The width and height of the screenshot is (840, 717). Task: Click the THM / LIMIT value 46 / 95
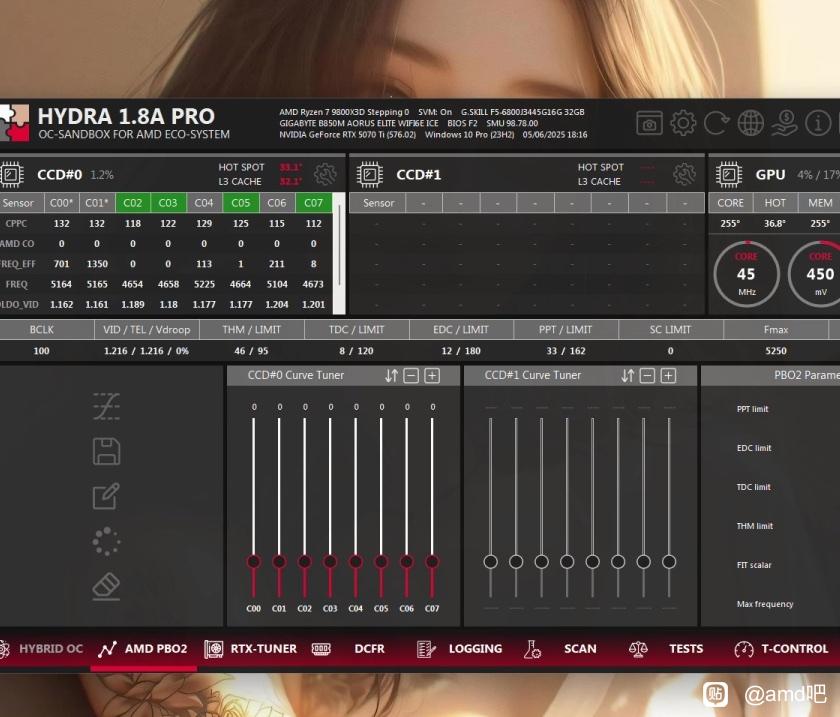coord(251,351)
